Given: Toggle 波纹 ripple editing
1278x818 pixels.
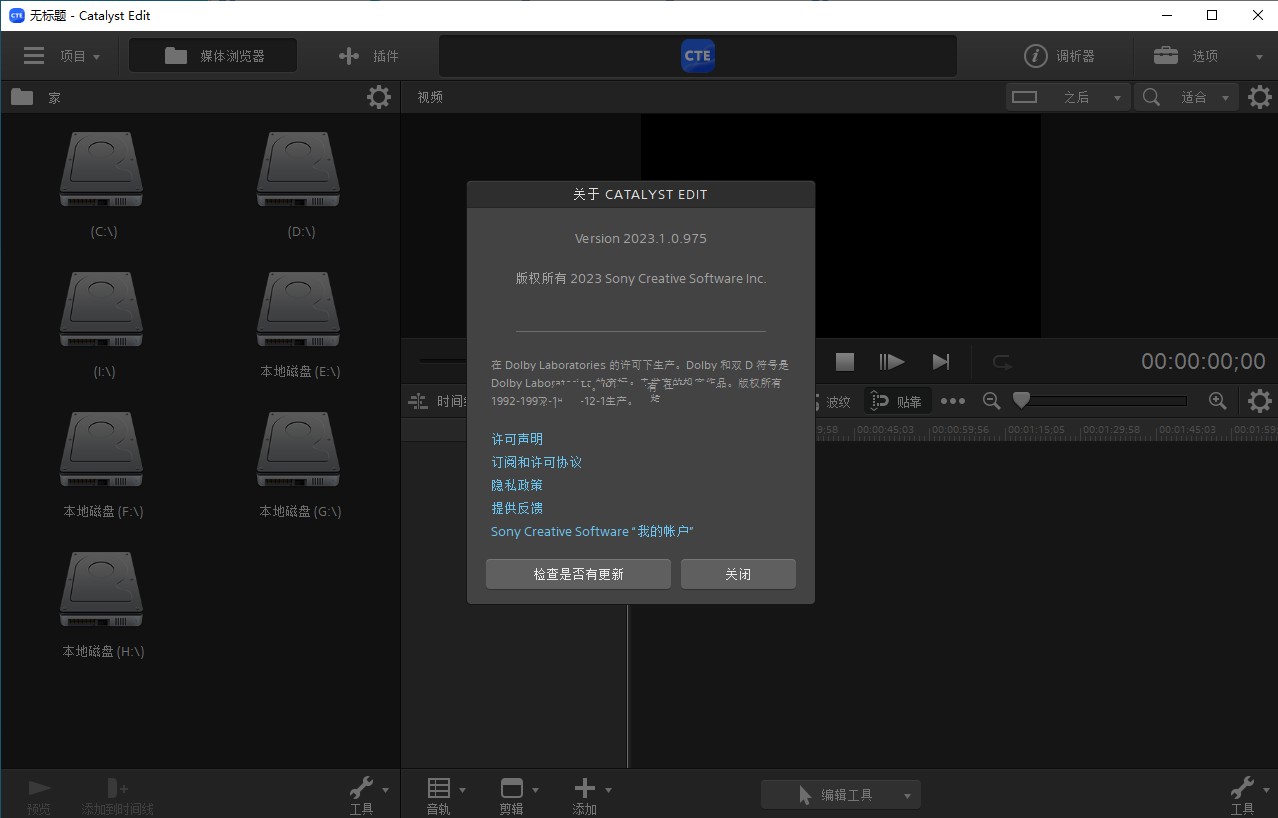Looking at the screenshot, I should [838, 401].
